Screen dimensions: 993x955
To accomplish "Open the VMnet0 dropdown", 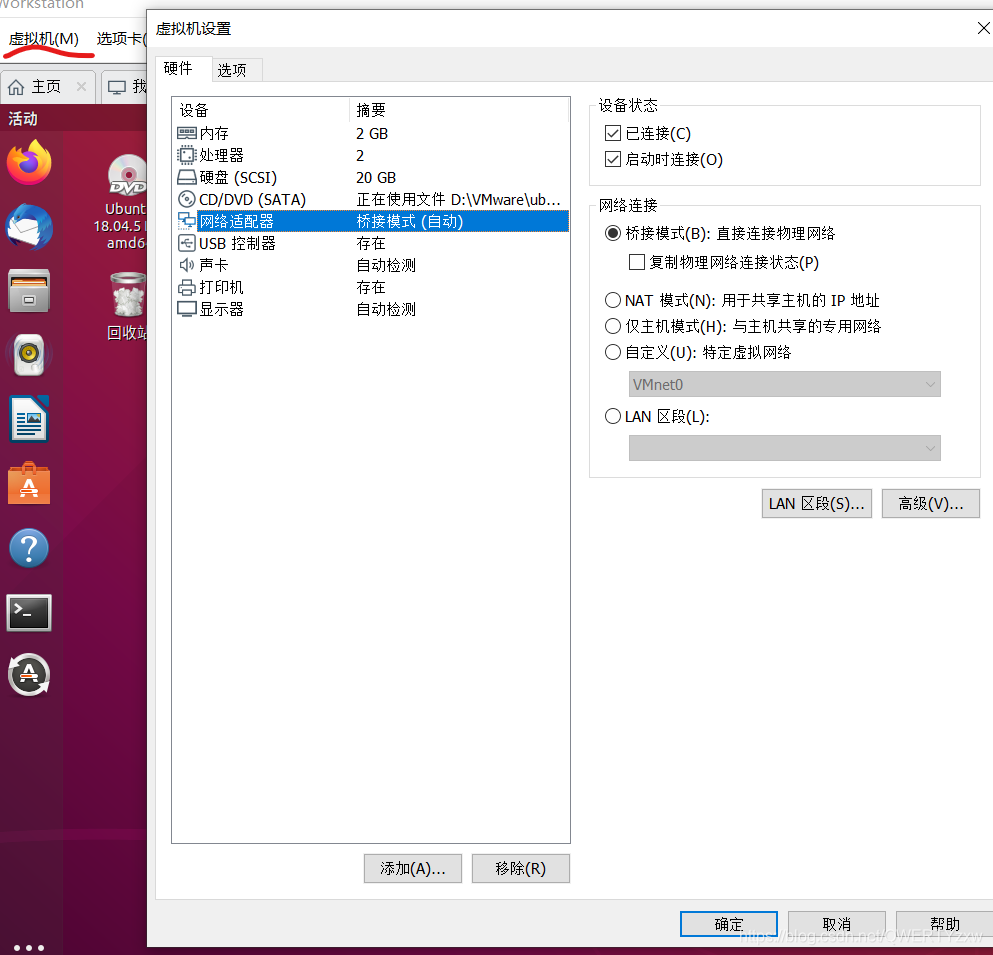I will point(784,384).
